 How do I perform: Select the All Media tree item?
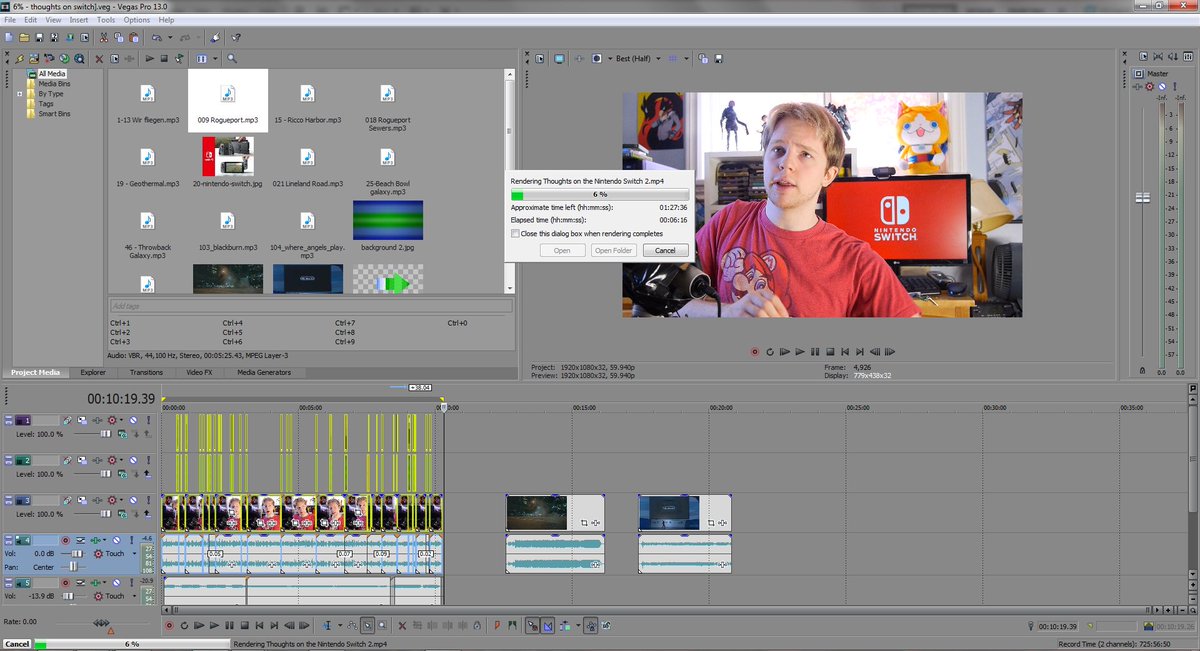[53, 74]
